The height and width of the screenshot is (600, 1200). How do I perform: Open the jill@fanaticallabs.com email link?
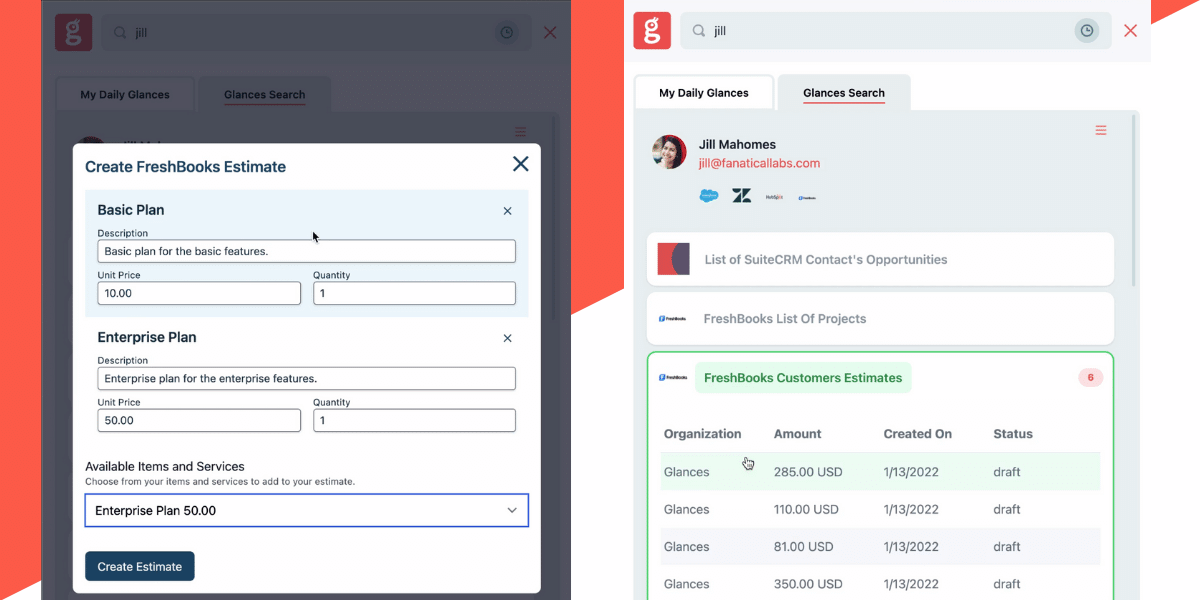pos(759,163)
